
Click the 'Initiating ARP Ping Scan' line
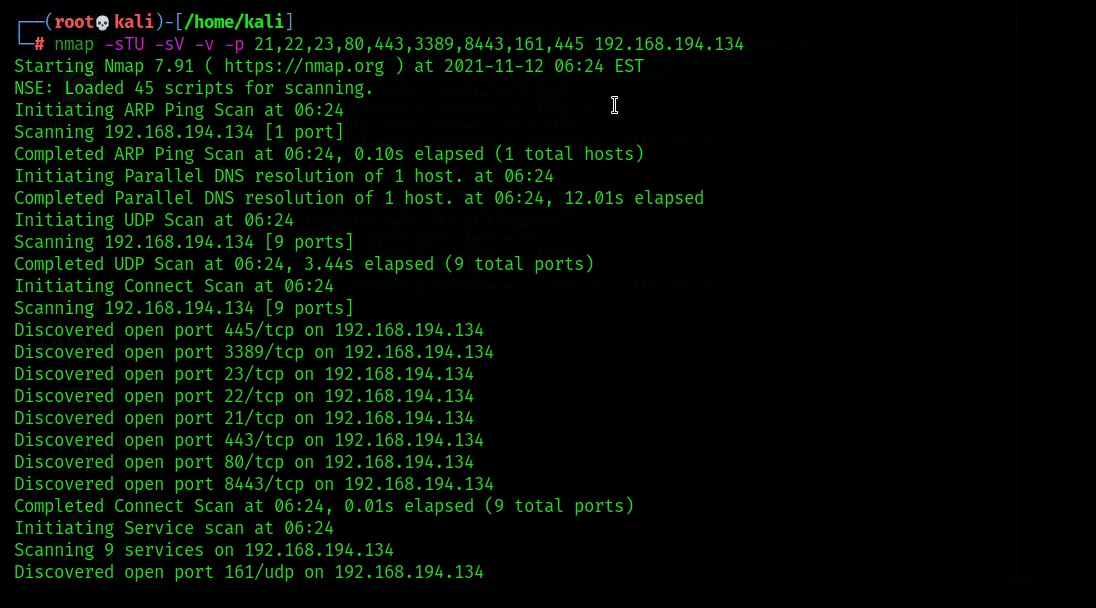179,110
